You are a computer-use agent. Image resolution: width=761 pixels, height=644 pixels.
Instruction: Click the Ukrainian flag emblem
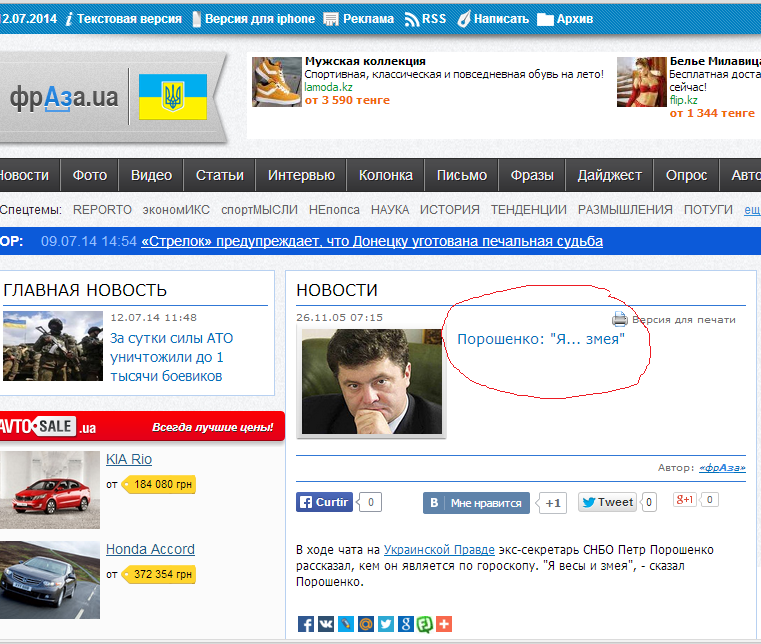[x=173, y=97]
